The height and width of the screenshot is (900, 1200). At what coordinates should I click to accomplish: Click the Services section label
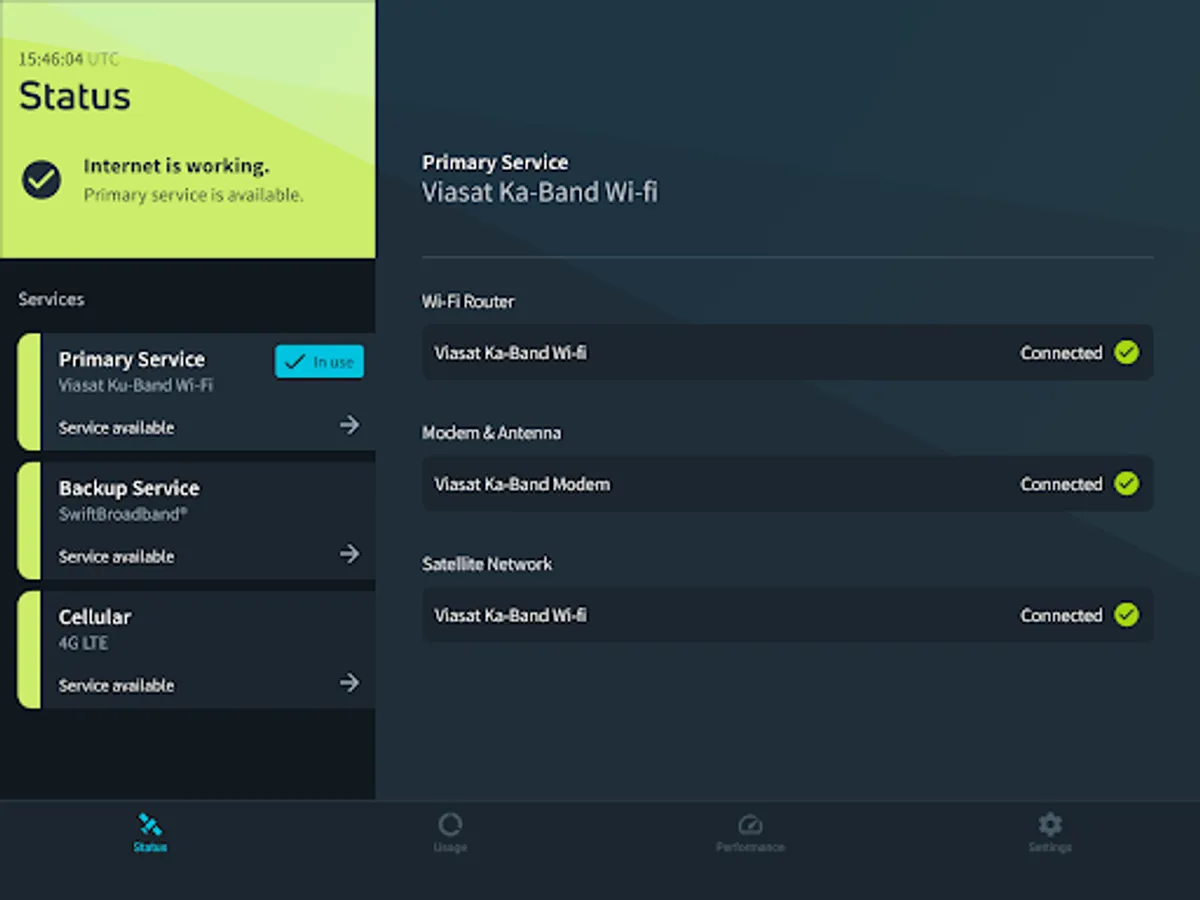pyautogui.click(x=51, y=299)
